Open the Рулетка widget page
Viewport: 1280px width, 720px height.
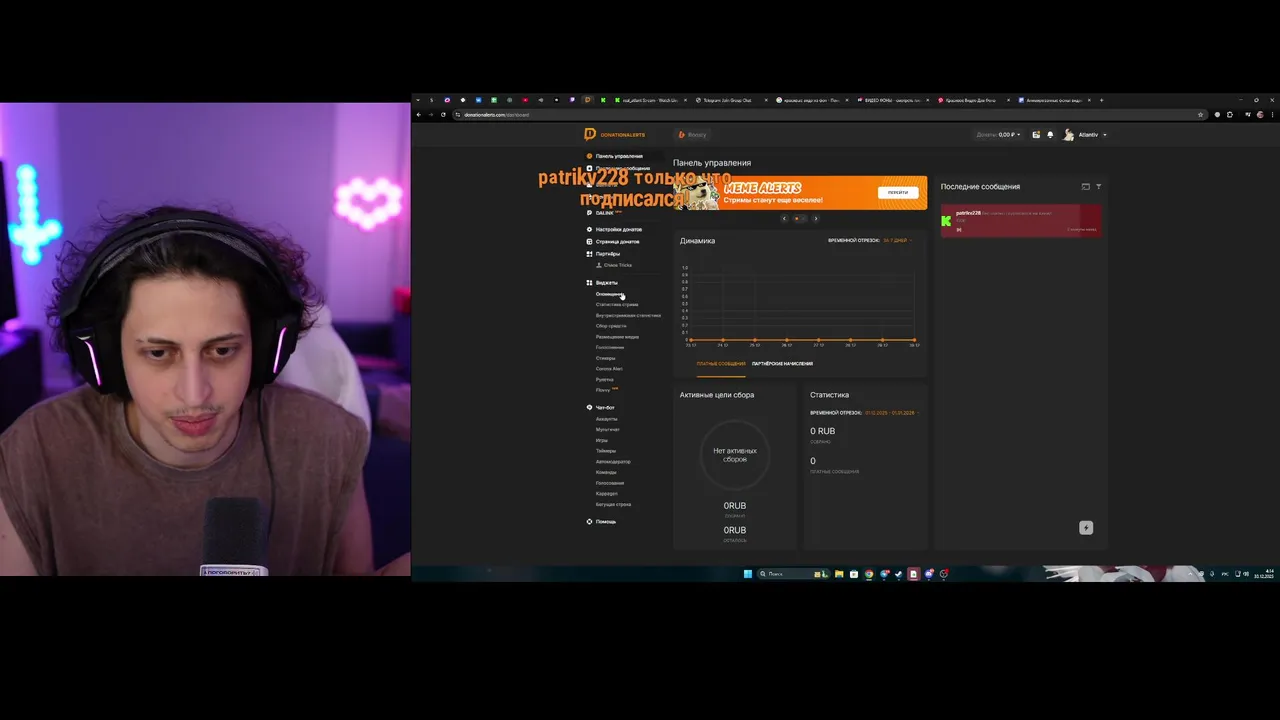click(605, 380)
